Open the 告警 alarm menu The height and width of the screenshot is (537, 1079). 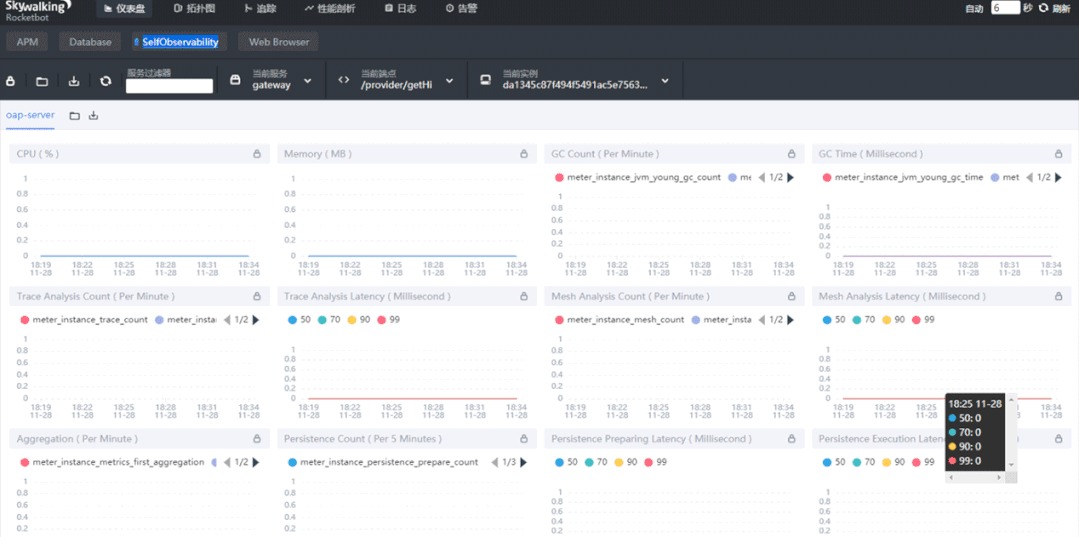click(462, 9)
